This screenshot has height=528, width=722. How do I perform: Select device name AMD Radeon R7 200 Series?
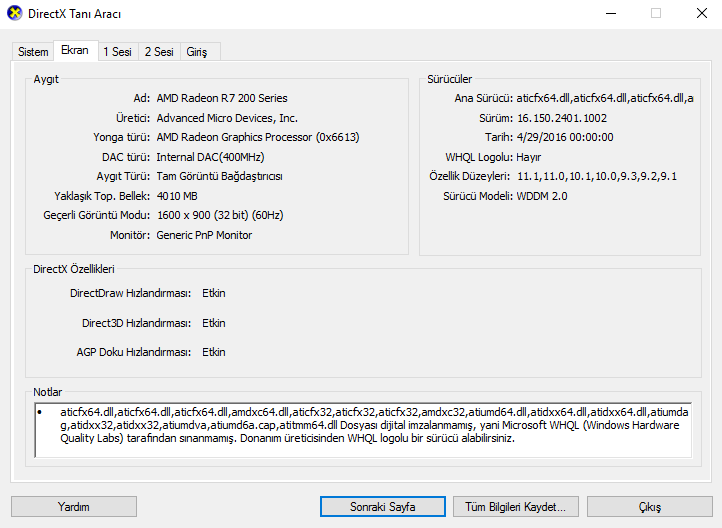point(222,98)
